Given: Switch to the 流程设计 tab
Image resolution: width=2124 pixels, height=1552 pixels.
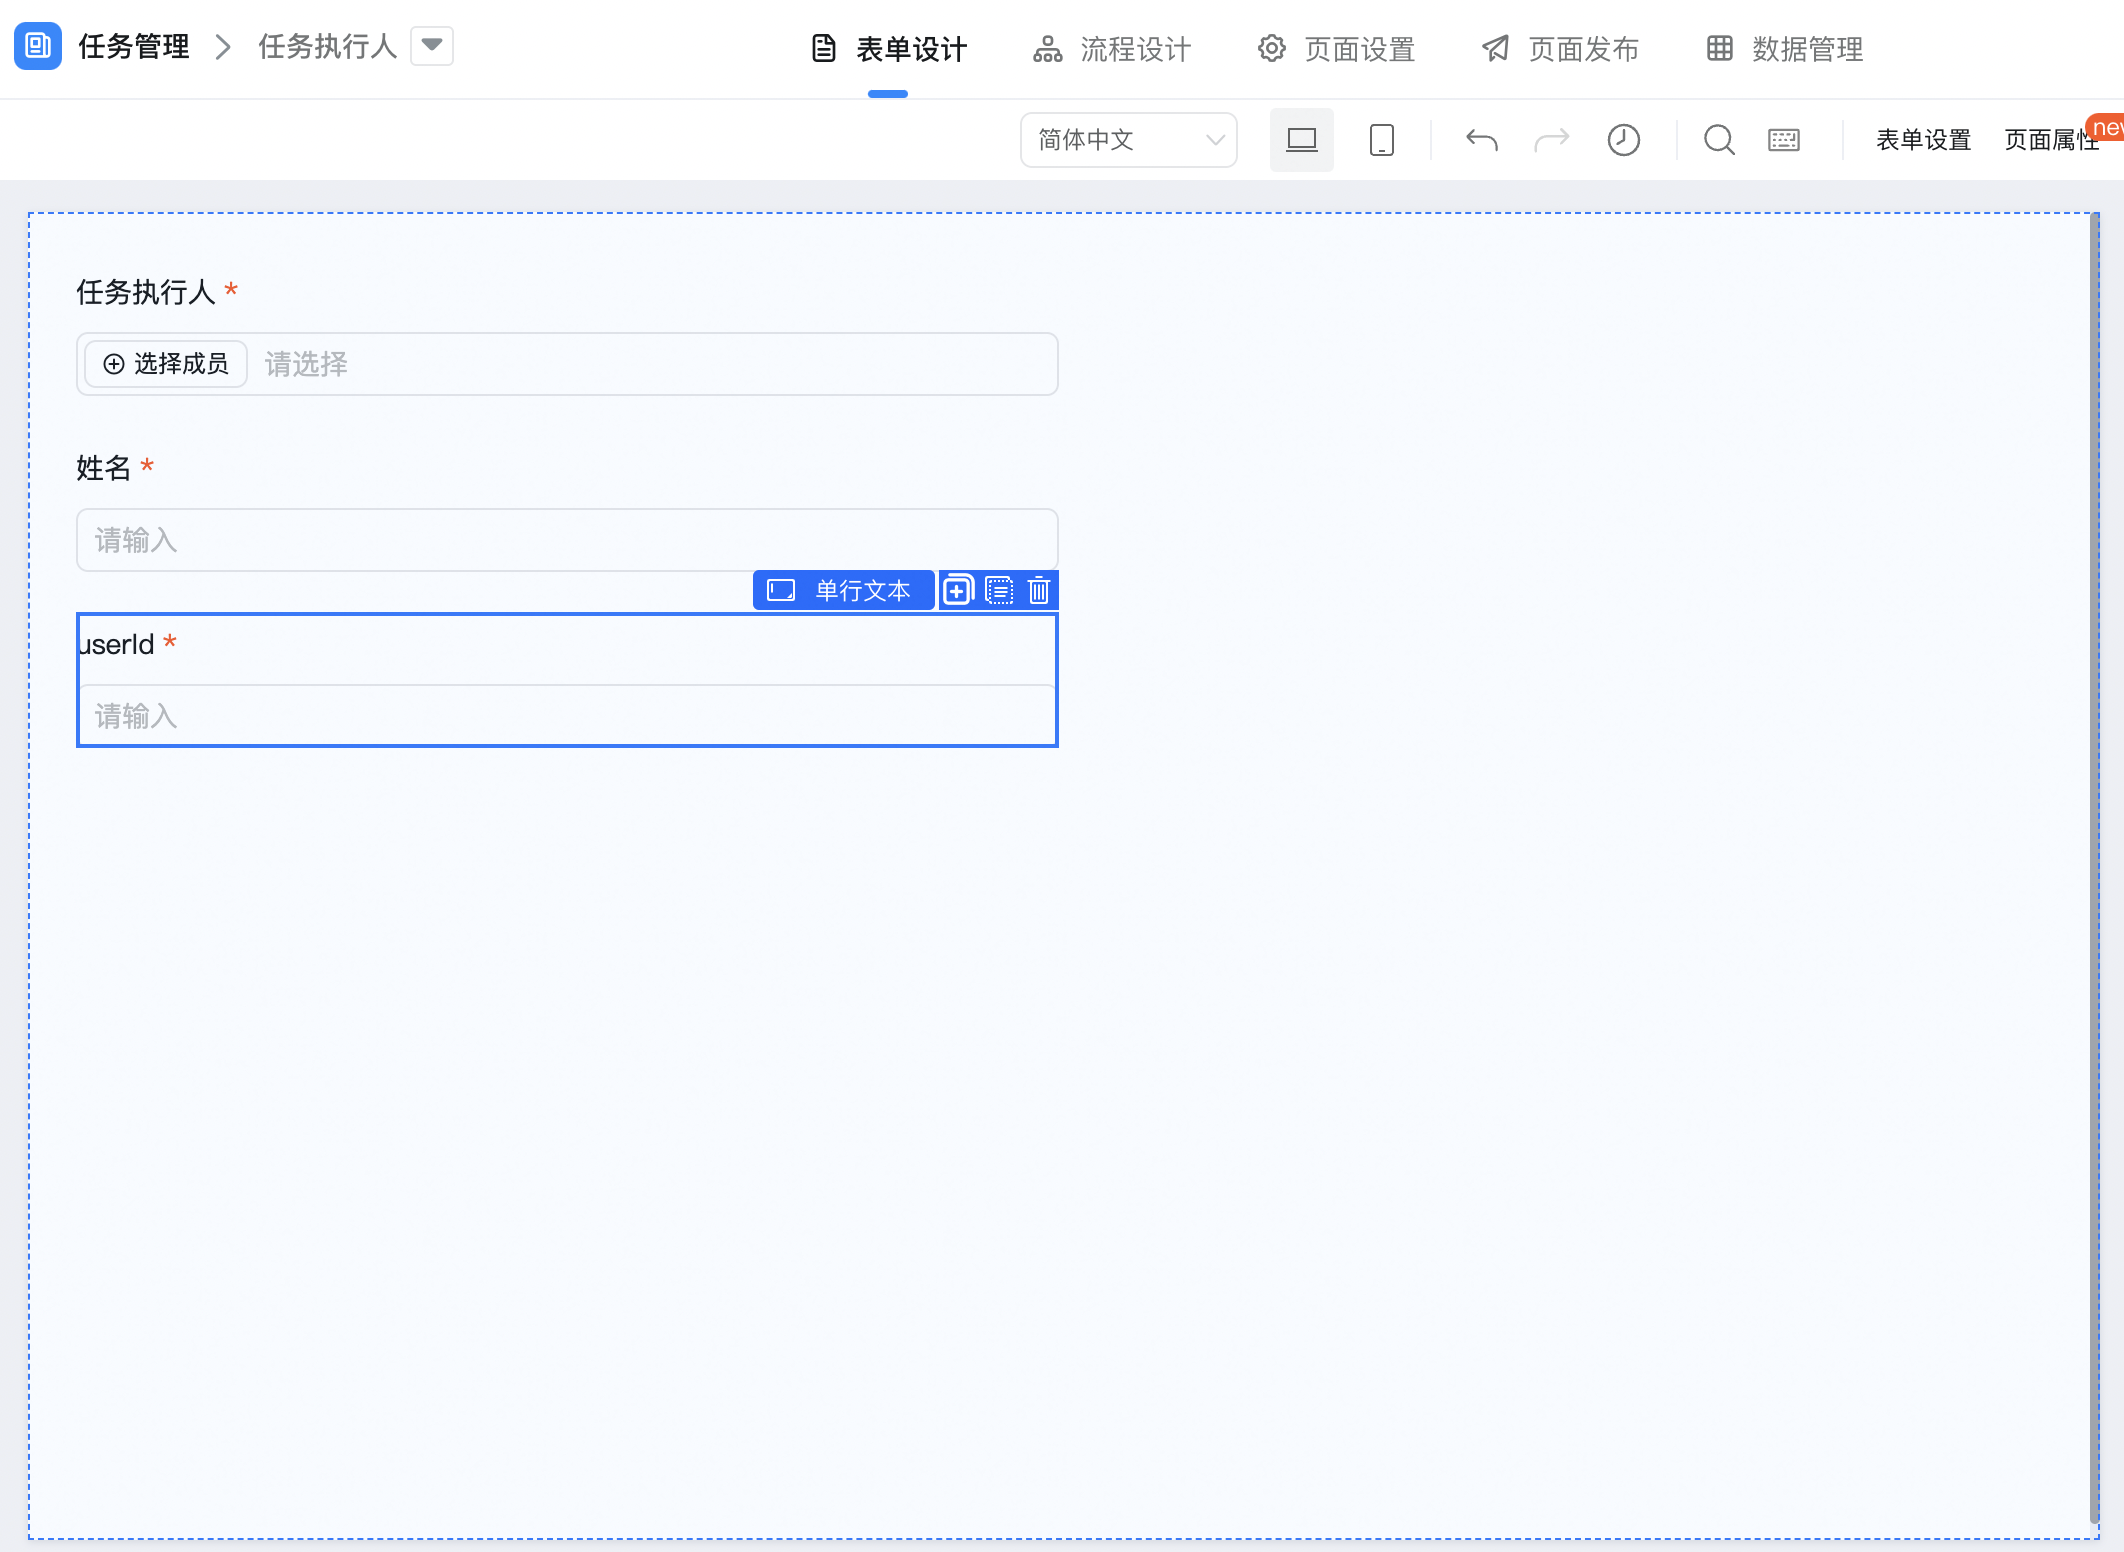Looking at the screenshot, I should coord(1112,49).
